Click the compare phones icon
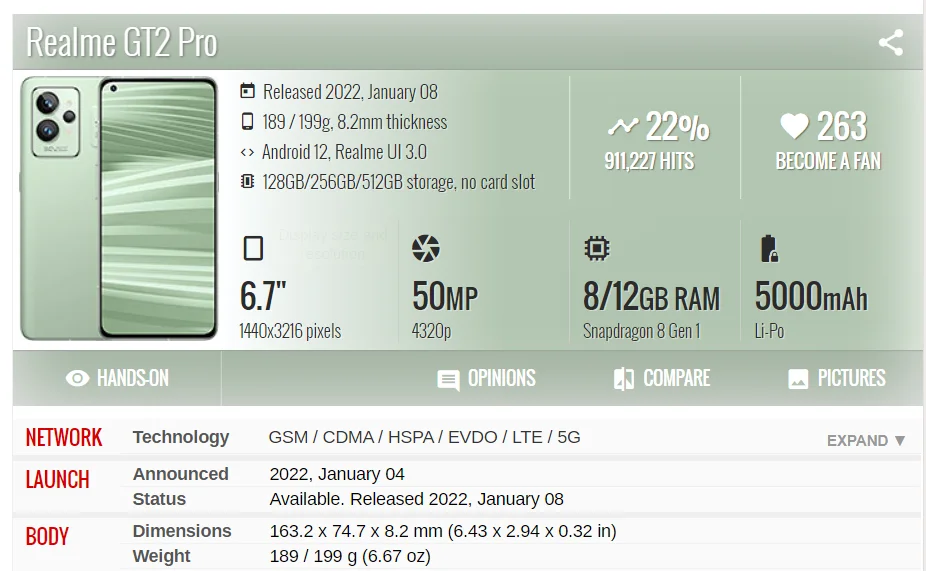 pos(624,379)
